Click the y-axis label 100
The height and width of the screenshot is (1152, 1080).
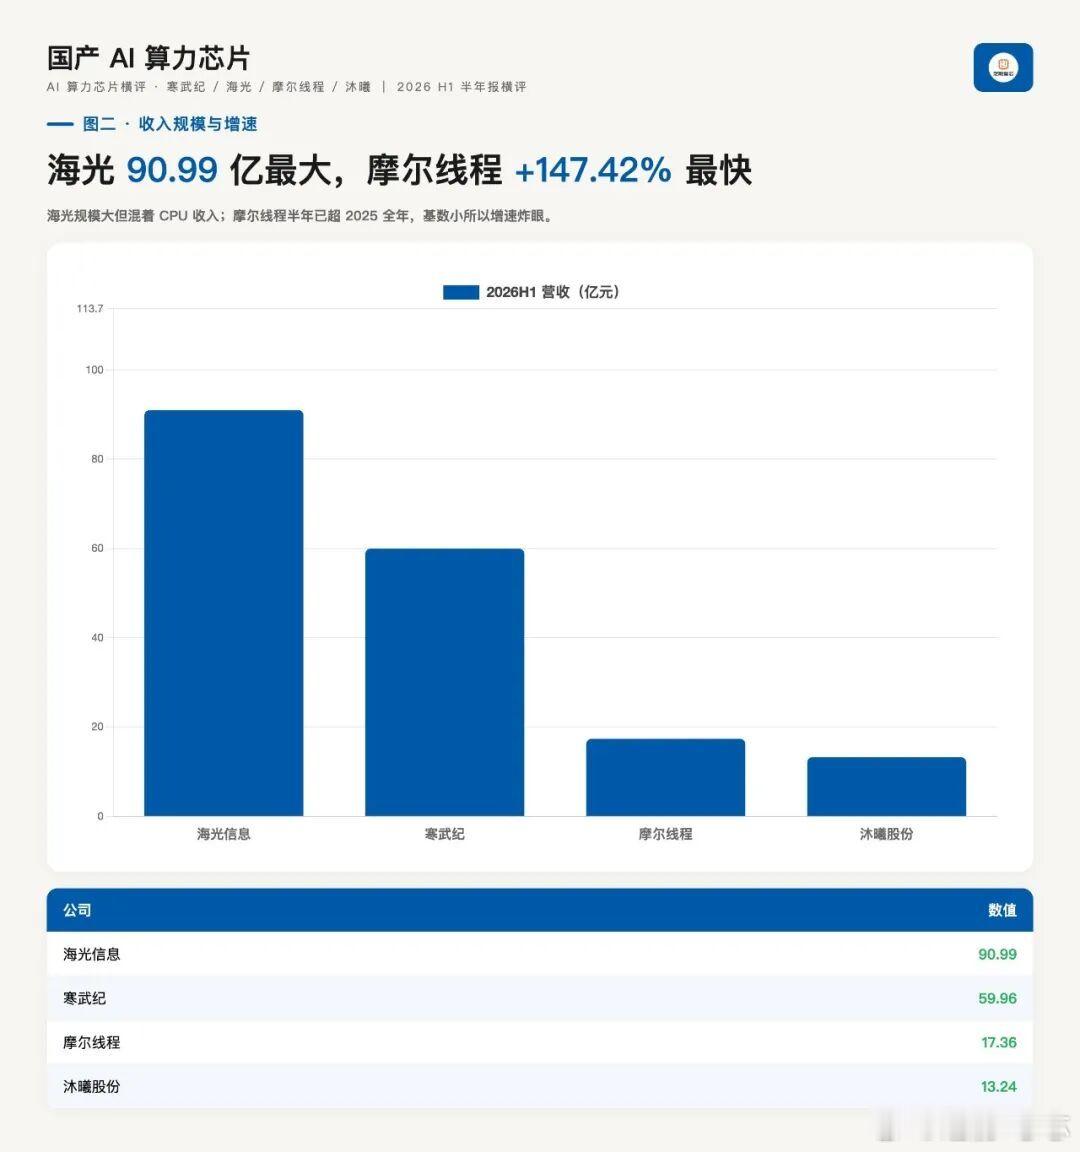pos(95,370)
